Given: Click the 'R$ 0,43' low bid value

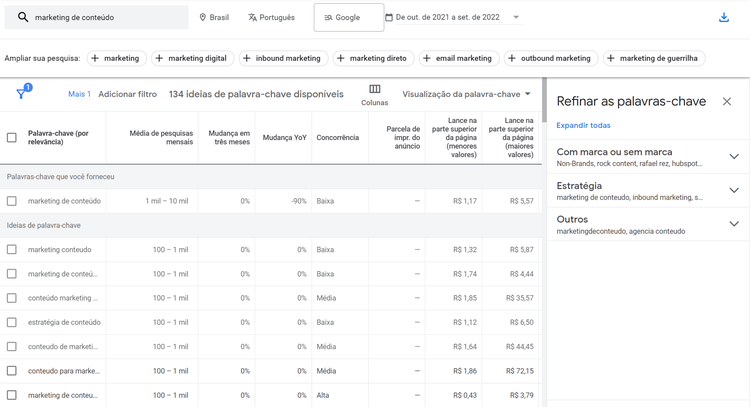Looking at the screenshot, I should 465,395.
